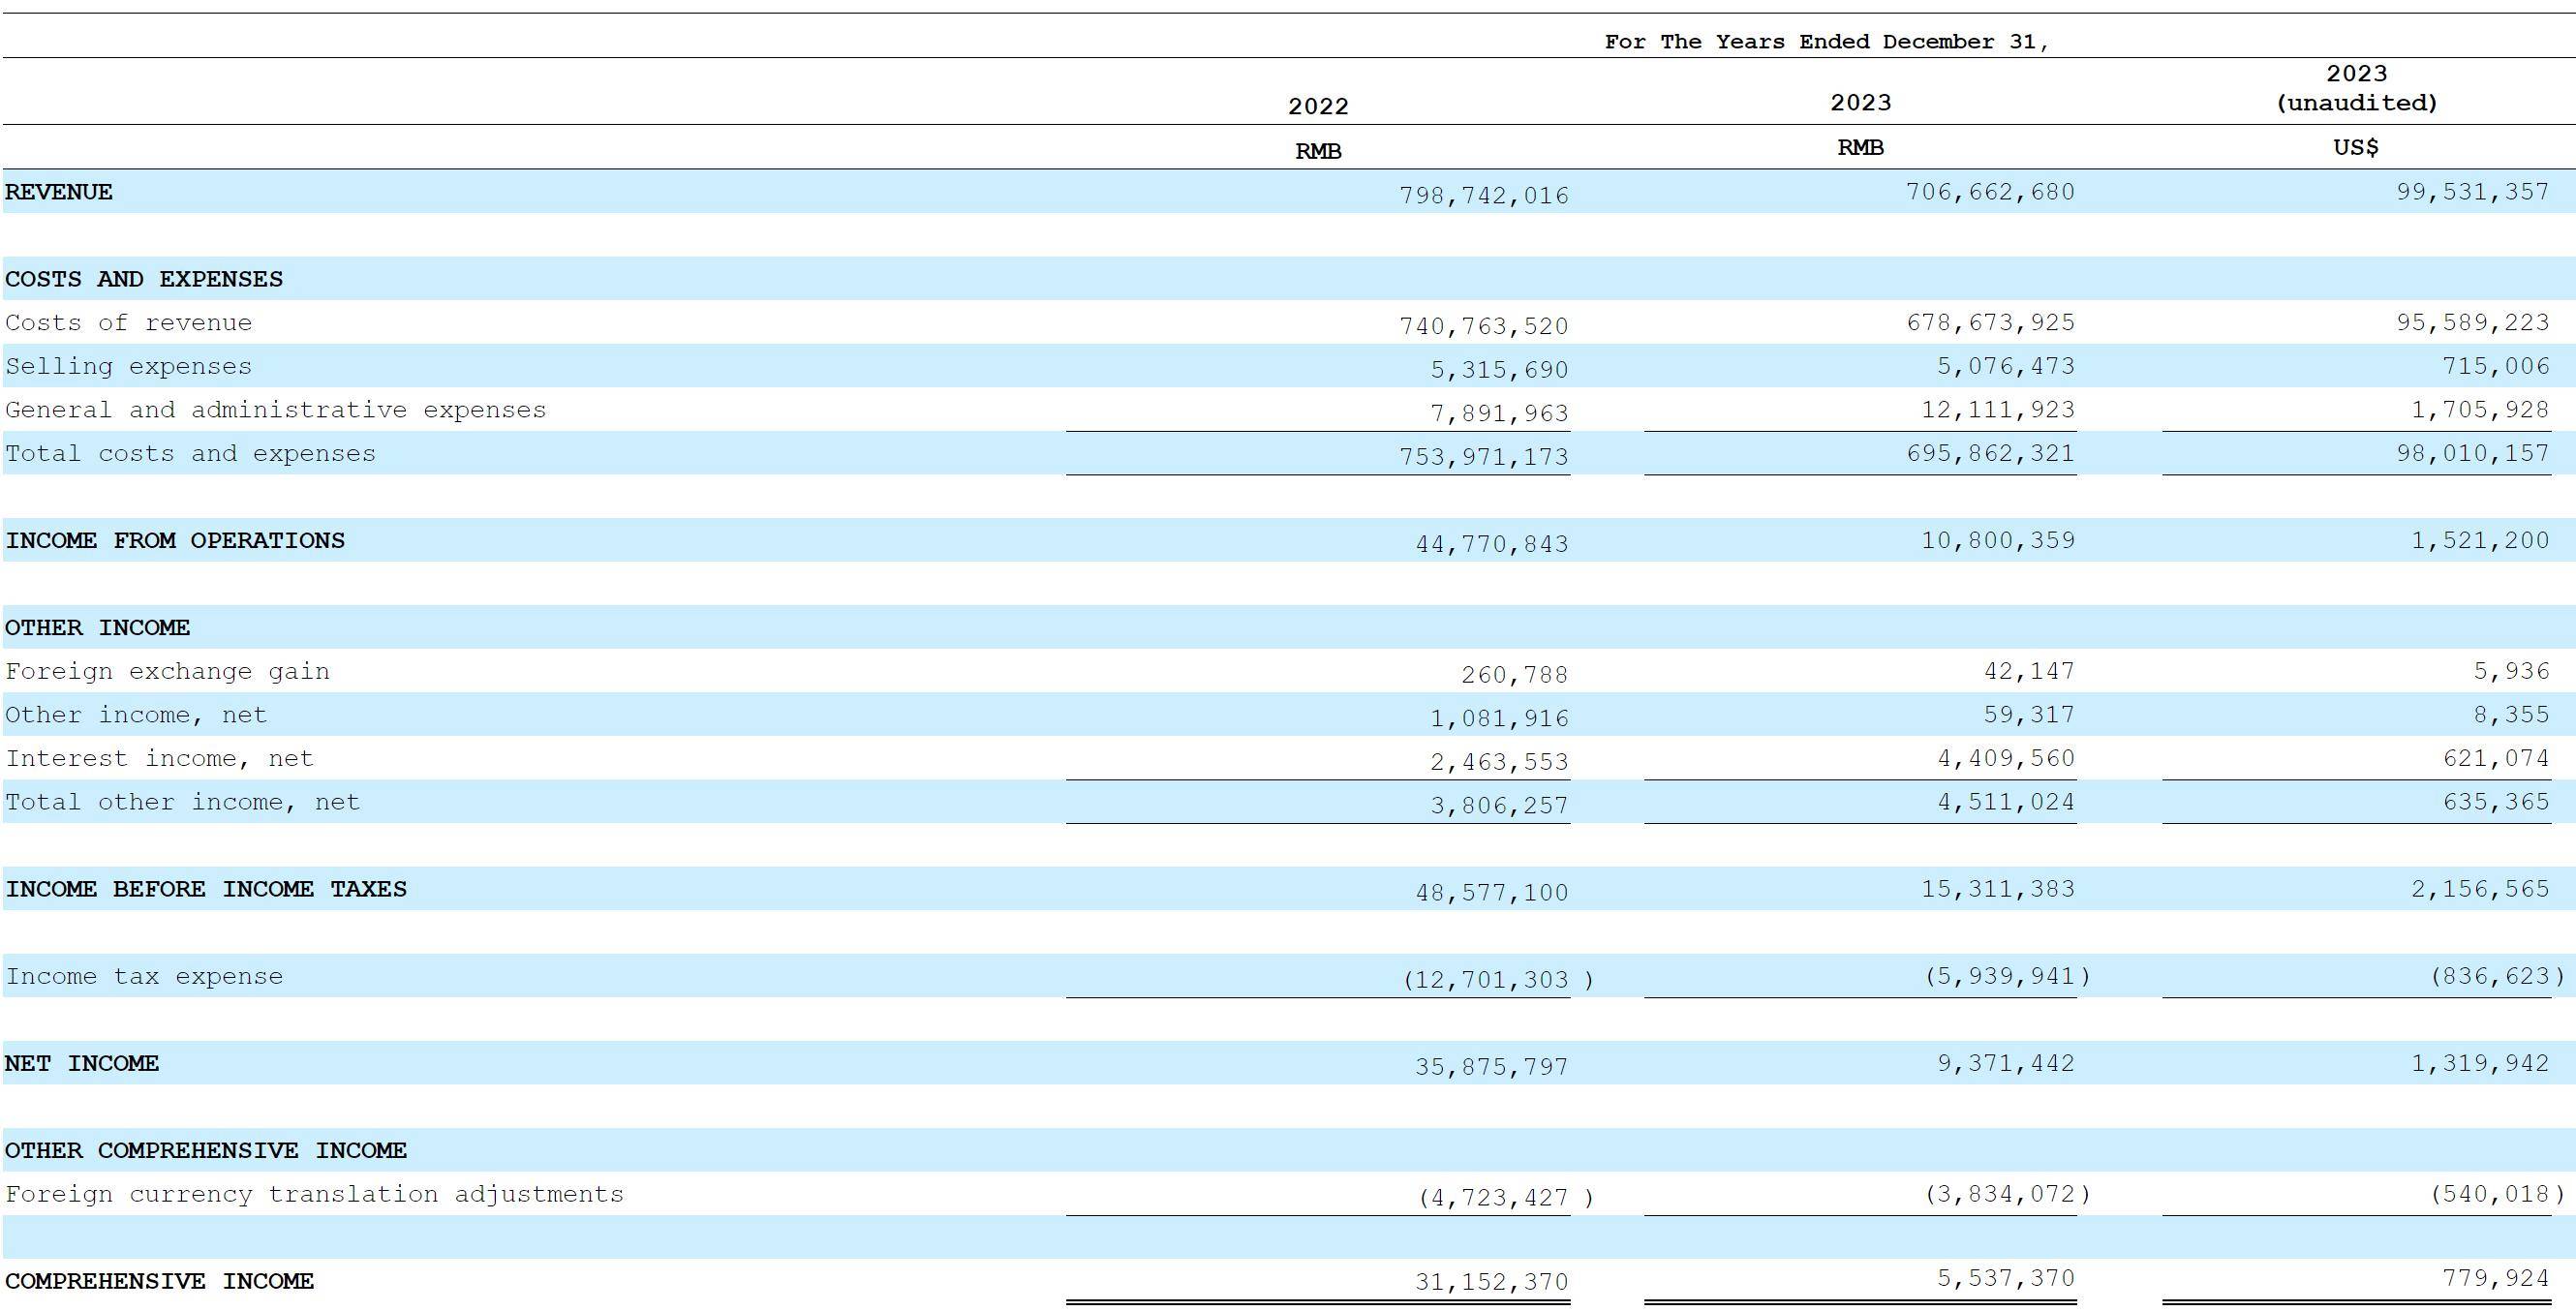The height and width of the screenshot is (1311, 2576).
Task: Select total other income 635,365
Action: (x=2496, y=803)
